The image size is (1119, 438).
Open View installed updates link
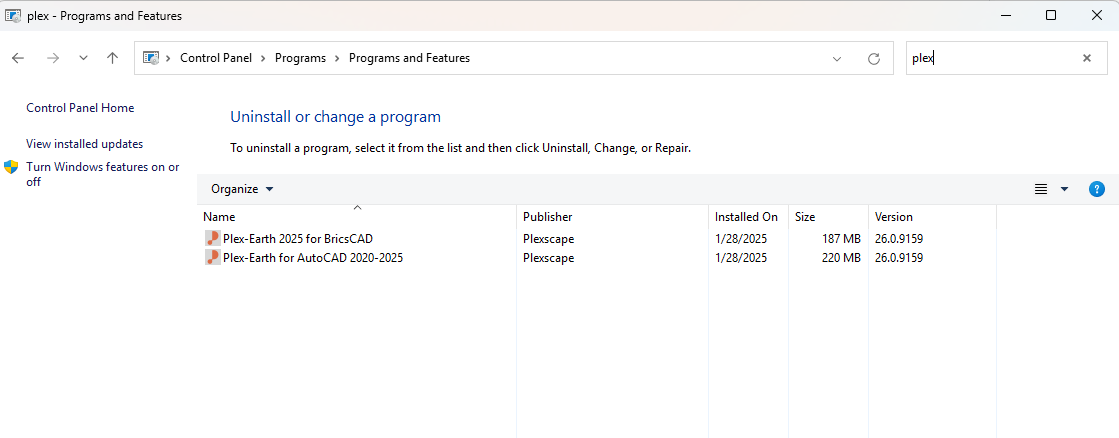coord(84,143)
